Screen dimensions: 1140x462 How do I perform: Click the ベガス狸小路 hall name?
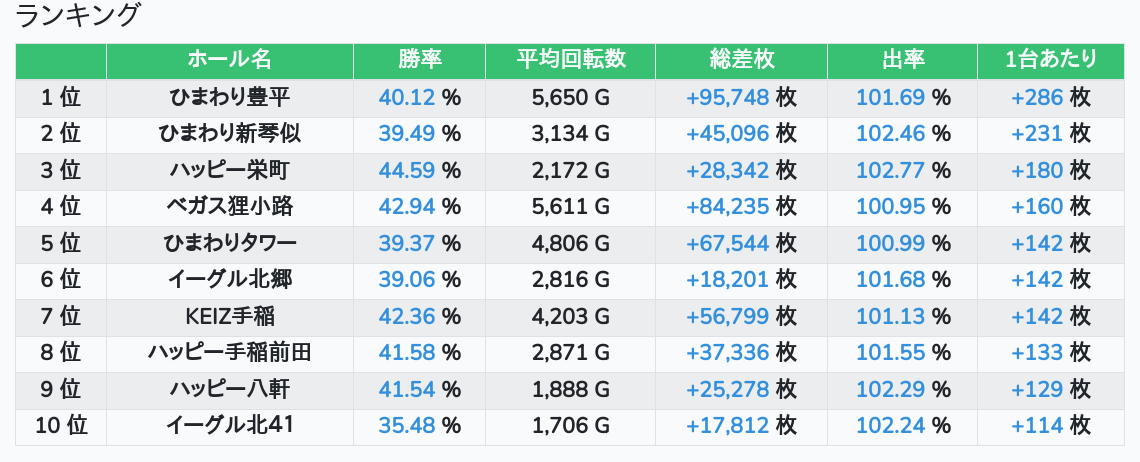[229, 207]
